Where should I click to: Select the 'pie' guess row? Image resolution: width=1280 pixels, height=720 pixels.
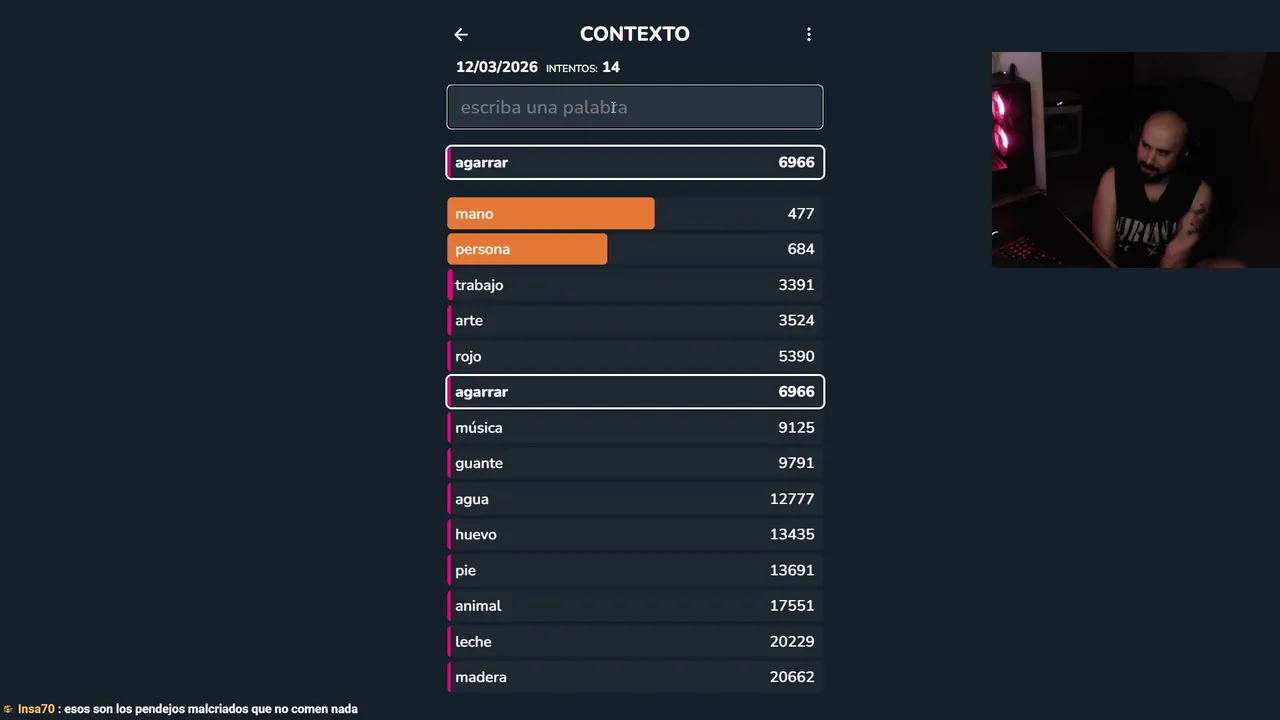click(x=634, y=570)
